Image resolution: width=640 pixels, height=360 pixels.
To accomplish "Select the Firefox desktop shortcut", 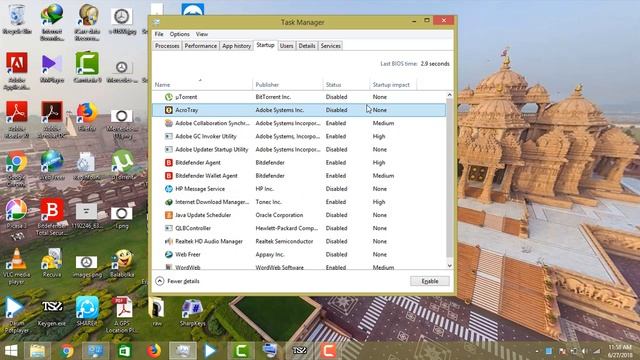I will click(x=87, y=117).
